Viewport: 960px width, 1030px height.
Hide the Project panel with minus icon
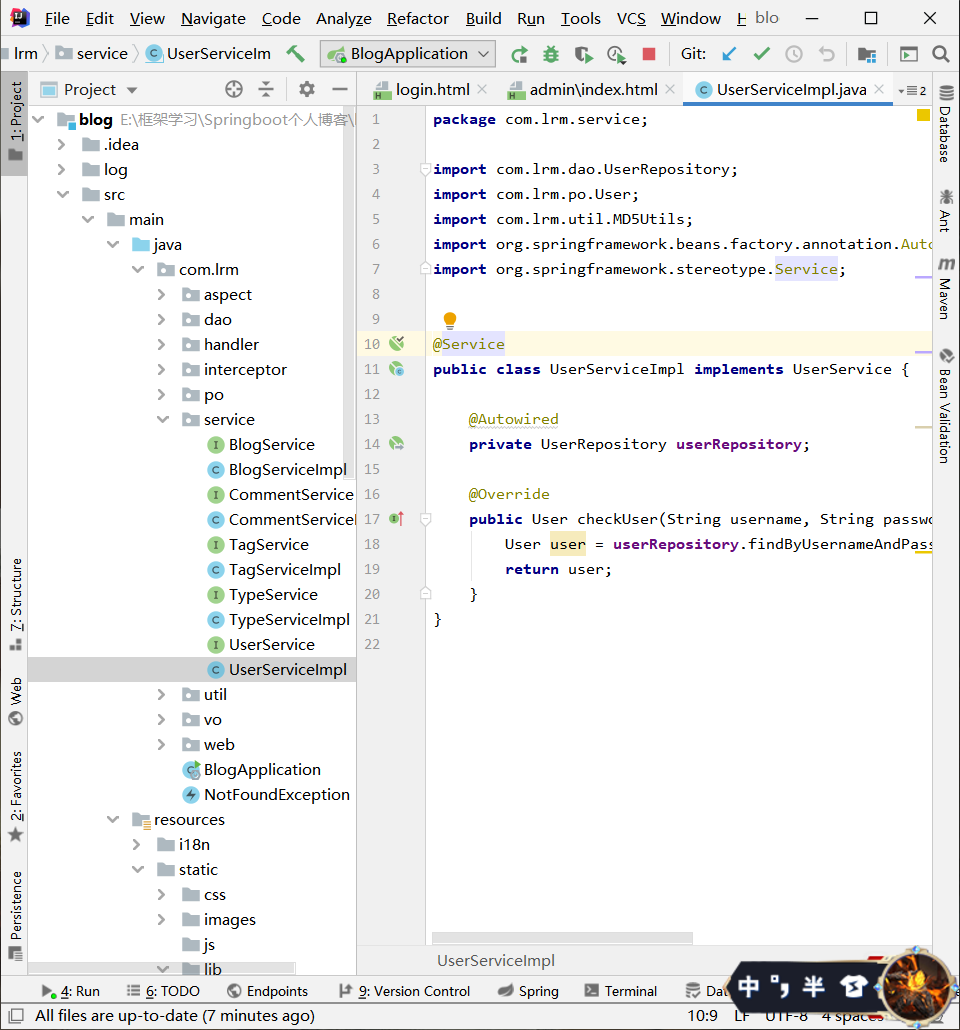340,89
